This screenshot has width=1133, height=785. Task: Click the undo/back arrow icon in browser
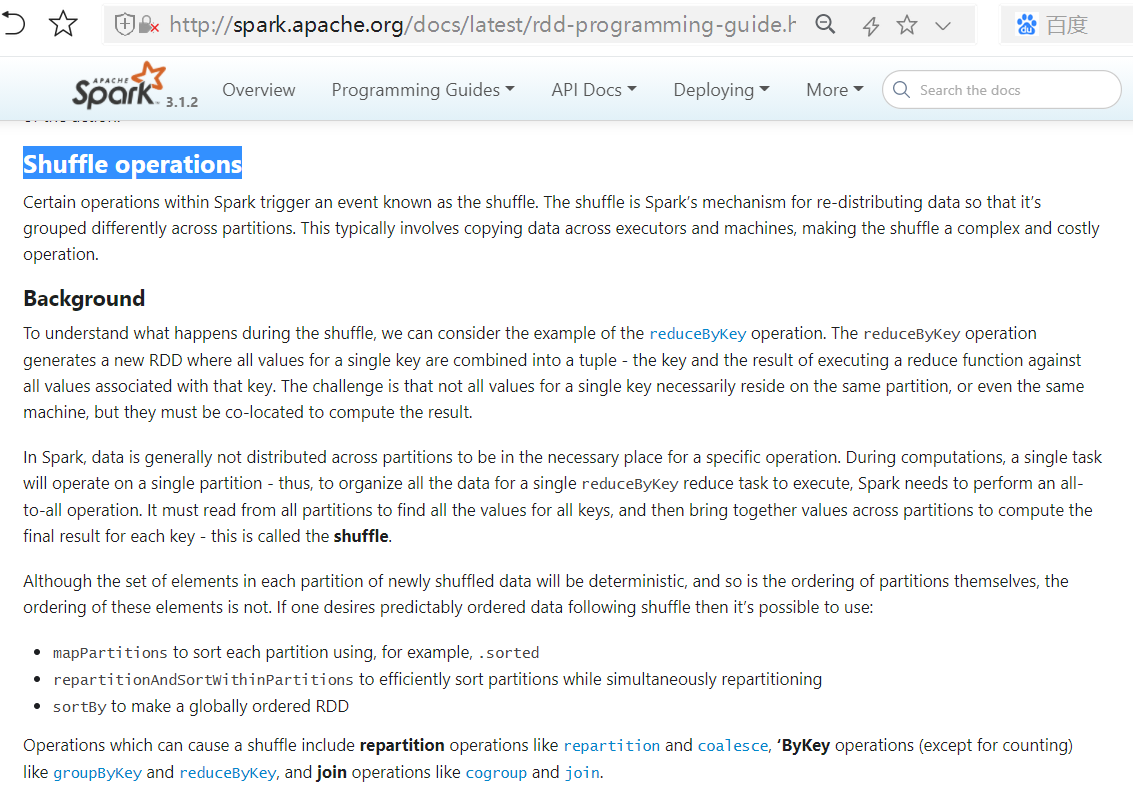pos(13,24)
